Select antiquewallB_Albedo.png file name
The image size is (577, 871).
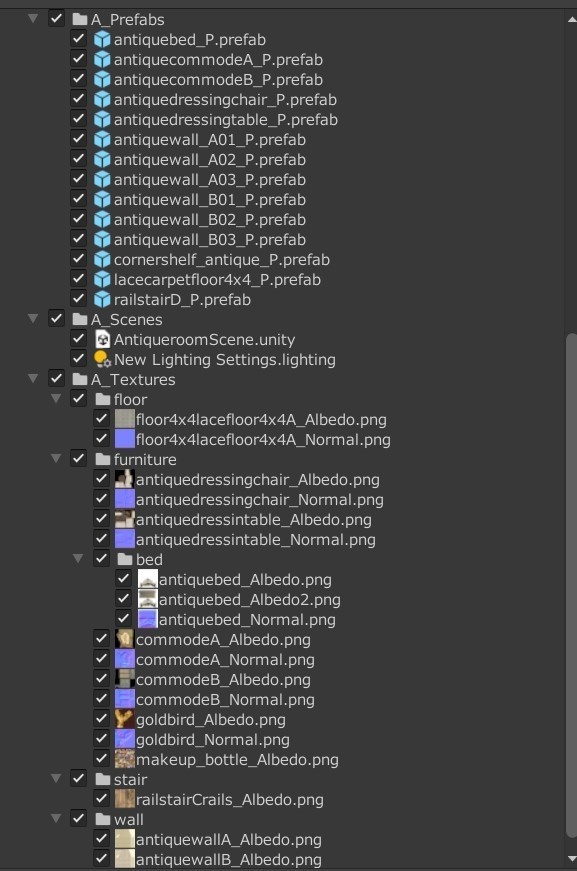point(229,859)
